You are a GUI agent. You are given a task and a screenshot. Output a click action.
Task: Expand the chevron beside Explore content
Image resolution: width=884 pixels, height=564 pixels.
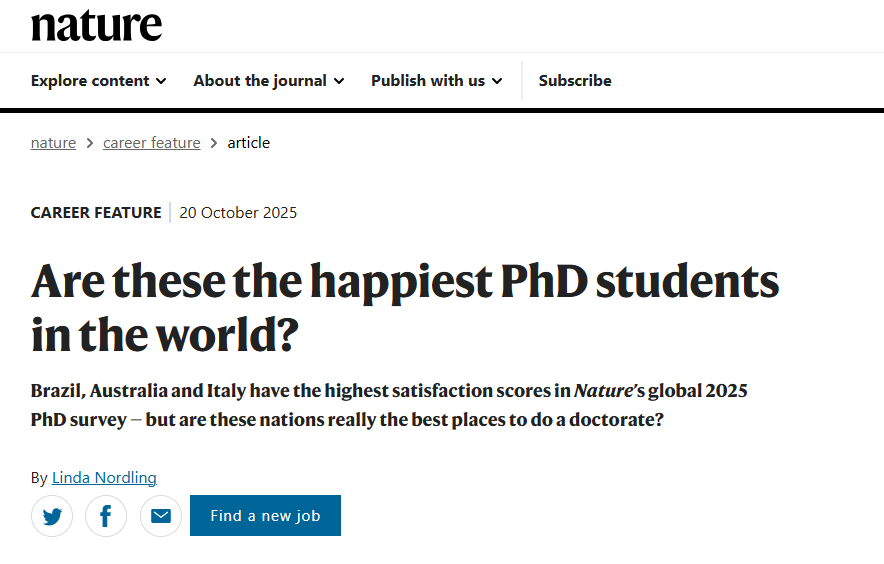click(x=161, y=81)
